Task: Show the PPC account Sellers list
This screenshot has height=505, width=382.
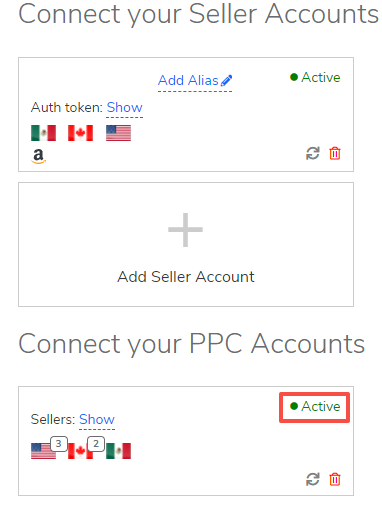Action: (x=97, y=420)
